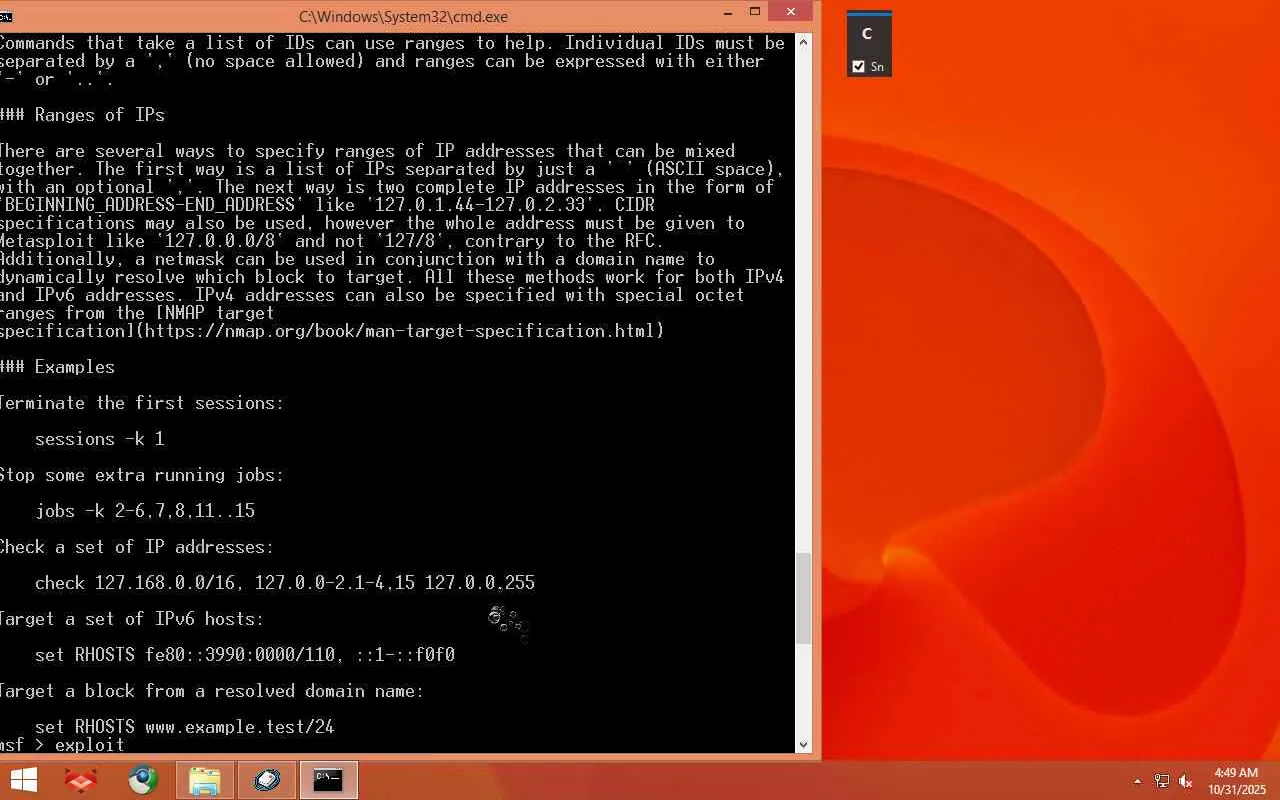Click the line 'ranges from the [NMAP target'
The width and height of the screenshot is (1280, 800).
(137, 313)
